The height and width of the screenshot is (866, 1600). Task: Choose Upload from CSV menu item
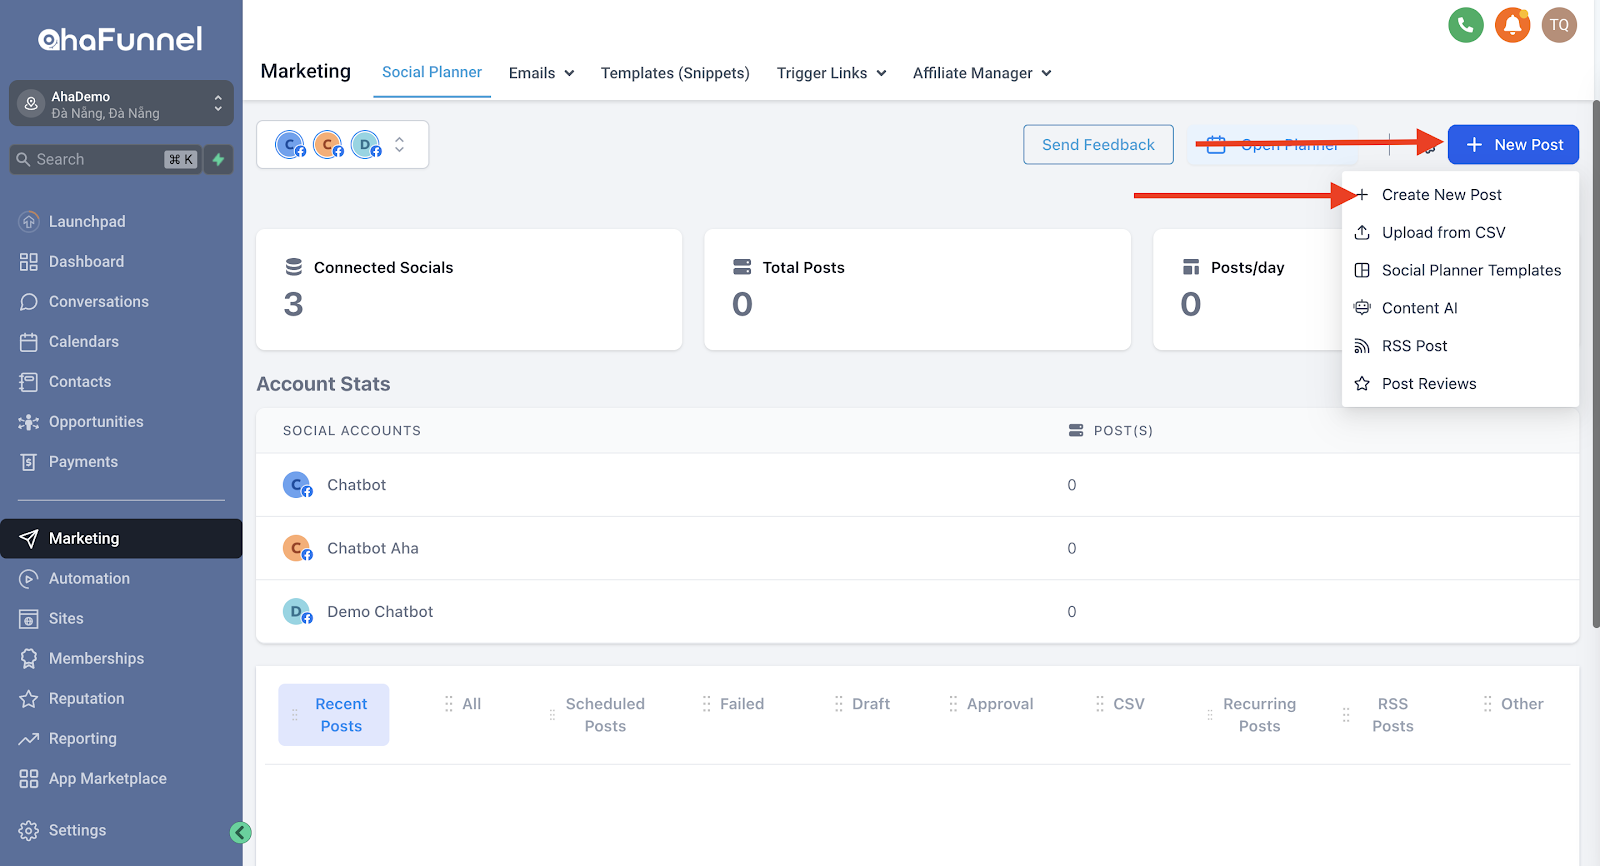click(x=1460, y=232)
